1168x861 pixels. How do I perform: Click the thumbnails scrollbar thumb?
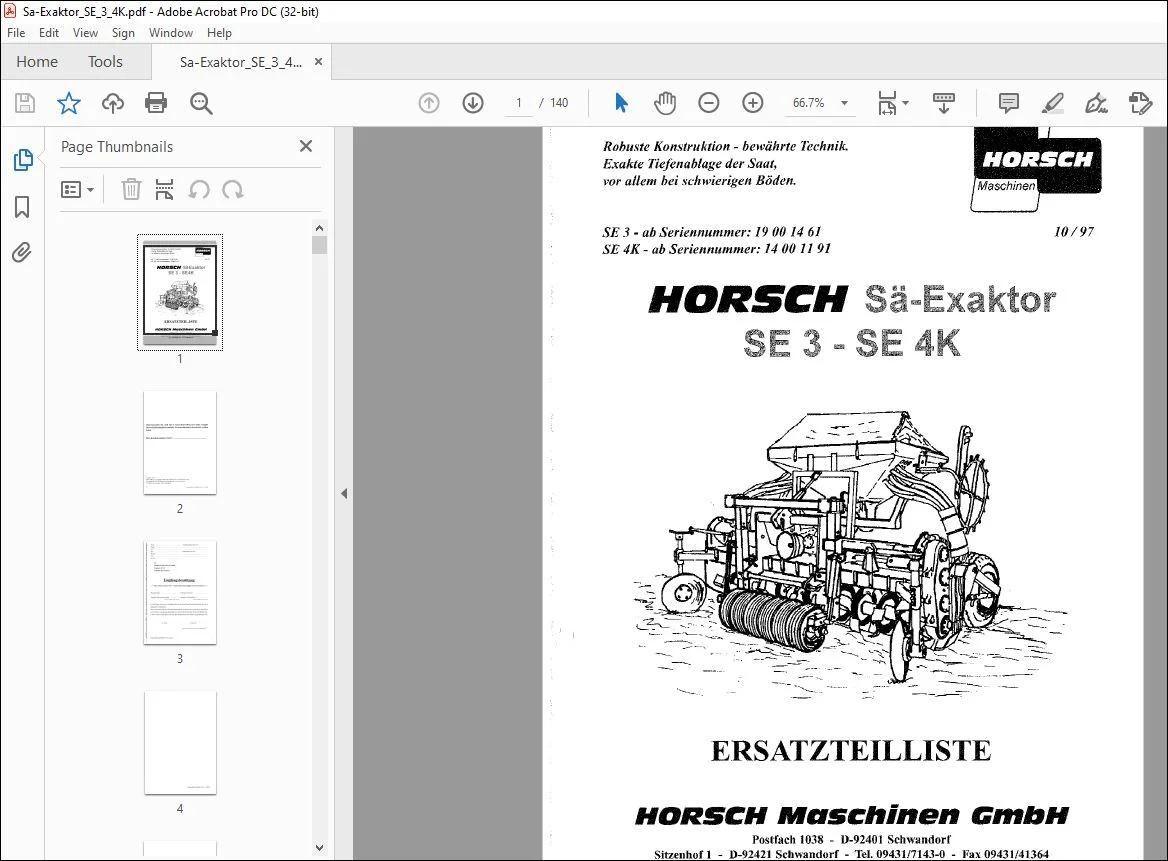[320, 245]
